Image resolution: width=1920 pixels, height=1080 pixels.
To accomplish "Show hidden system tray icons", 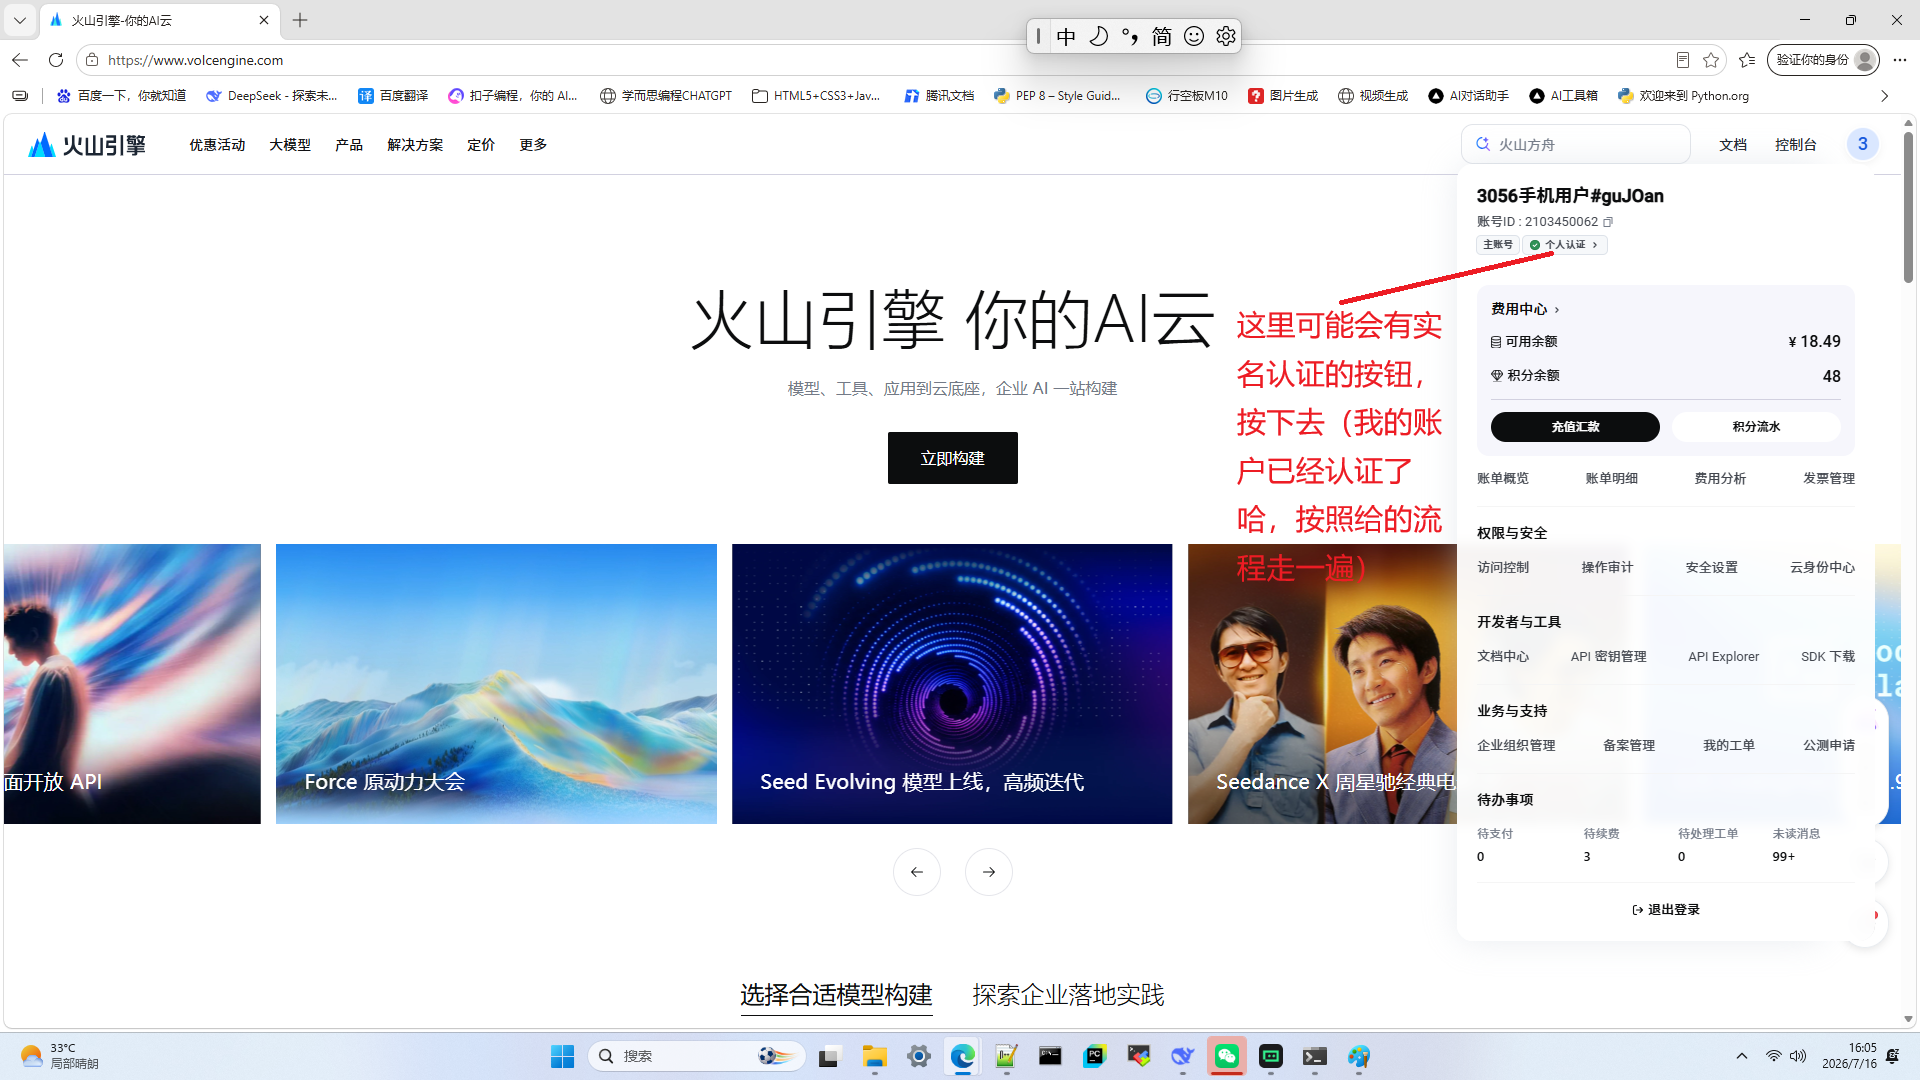I will (x=1742, y=1056).
